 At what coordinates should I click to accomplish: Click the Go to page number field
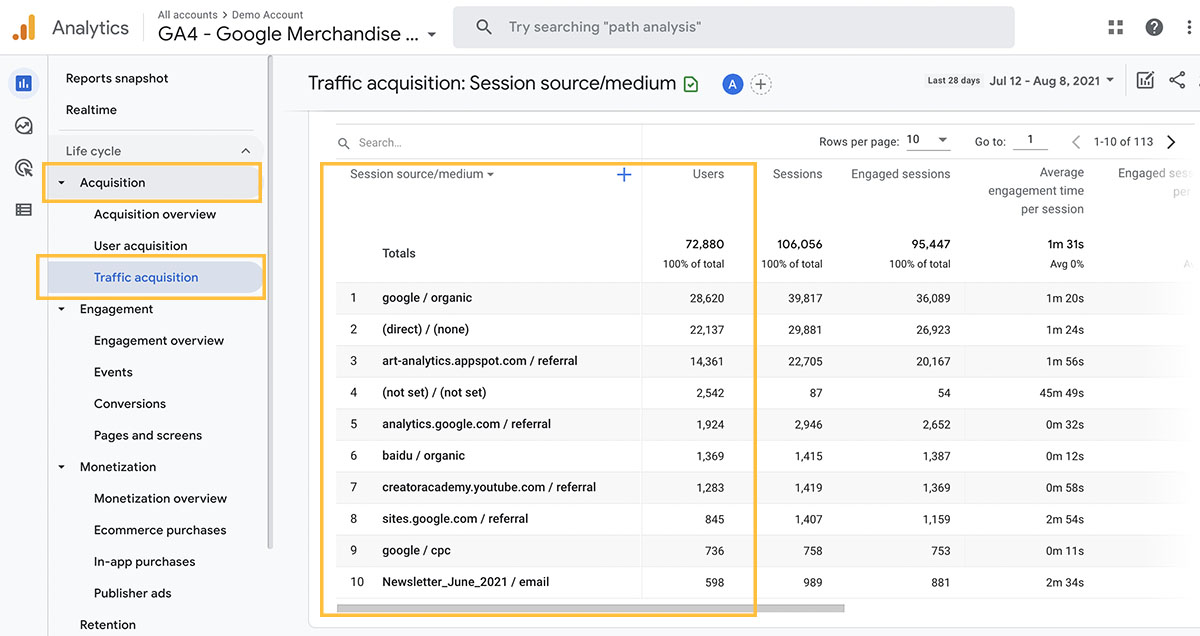click(1030, 141)
